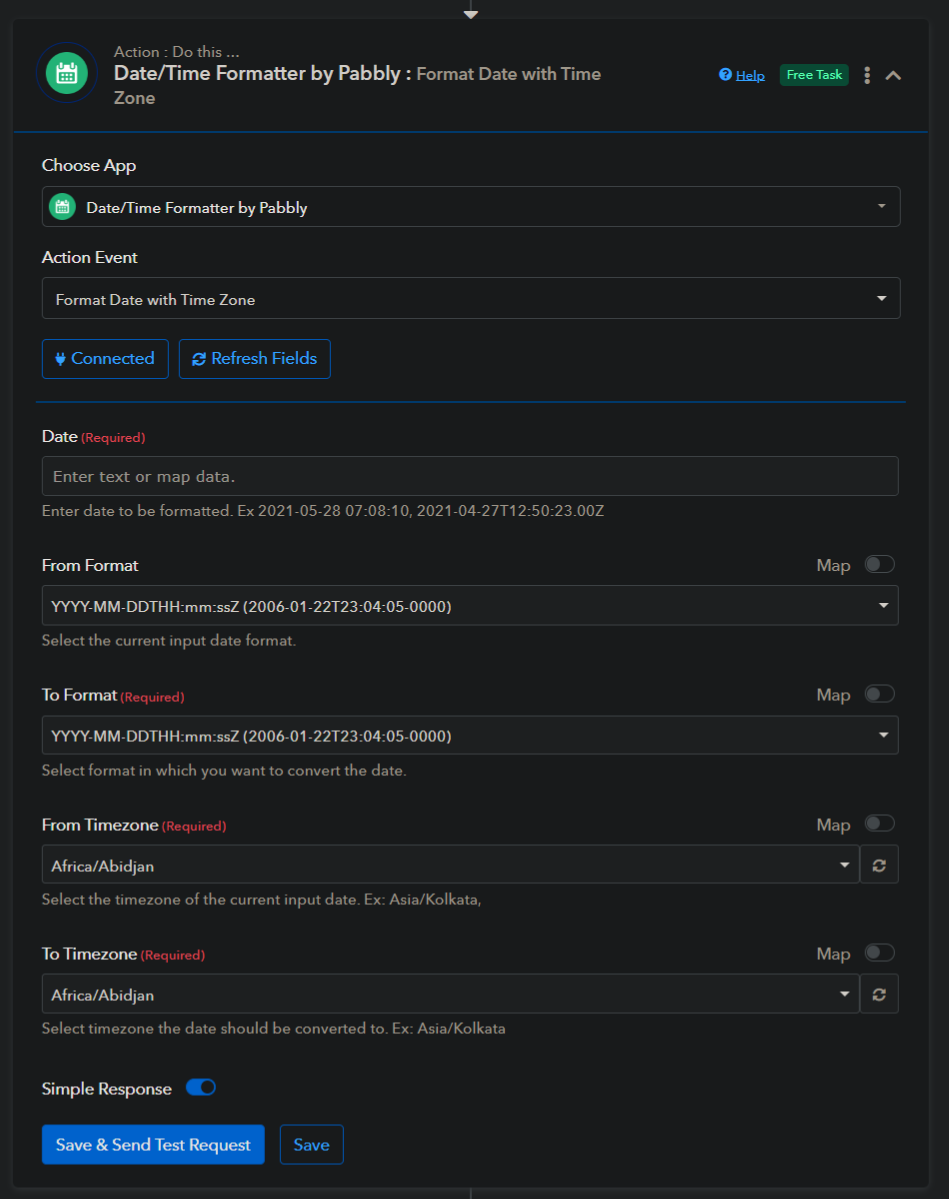Click the Help question mark icon

[725, 75]
